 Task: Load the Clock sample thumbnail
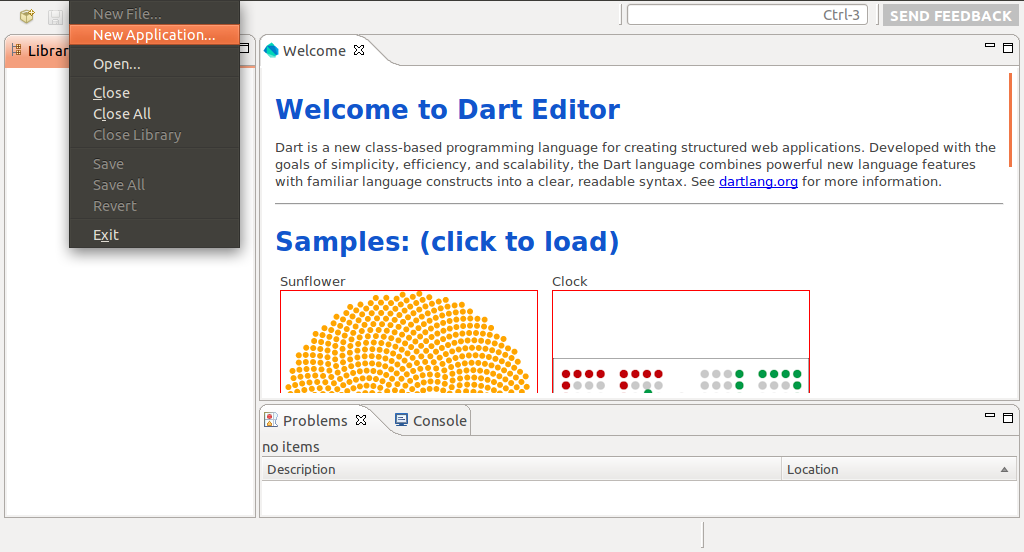pyautogui.click(x=681, y=341)
